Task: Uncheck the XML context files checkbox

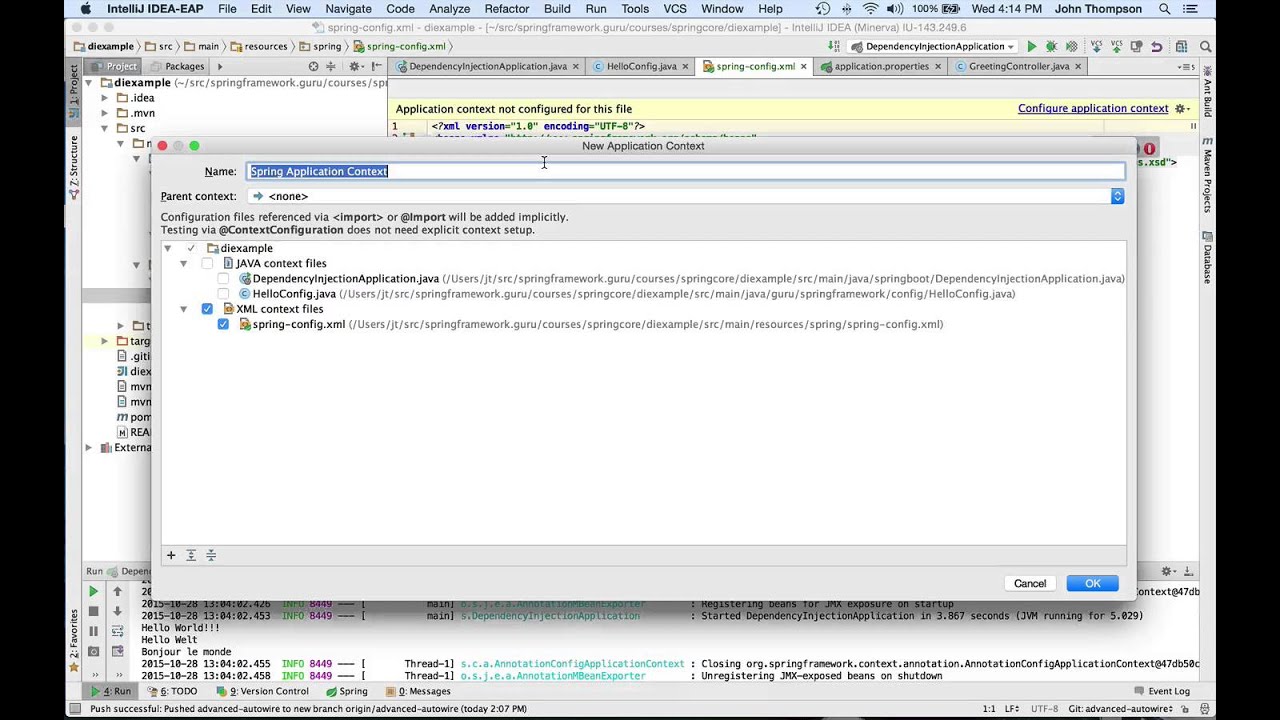Action: click(x=207, y=309)
